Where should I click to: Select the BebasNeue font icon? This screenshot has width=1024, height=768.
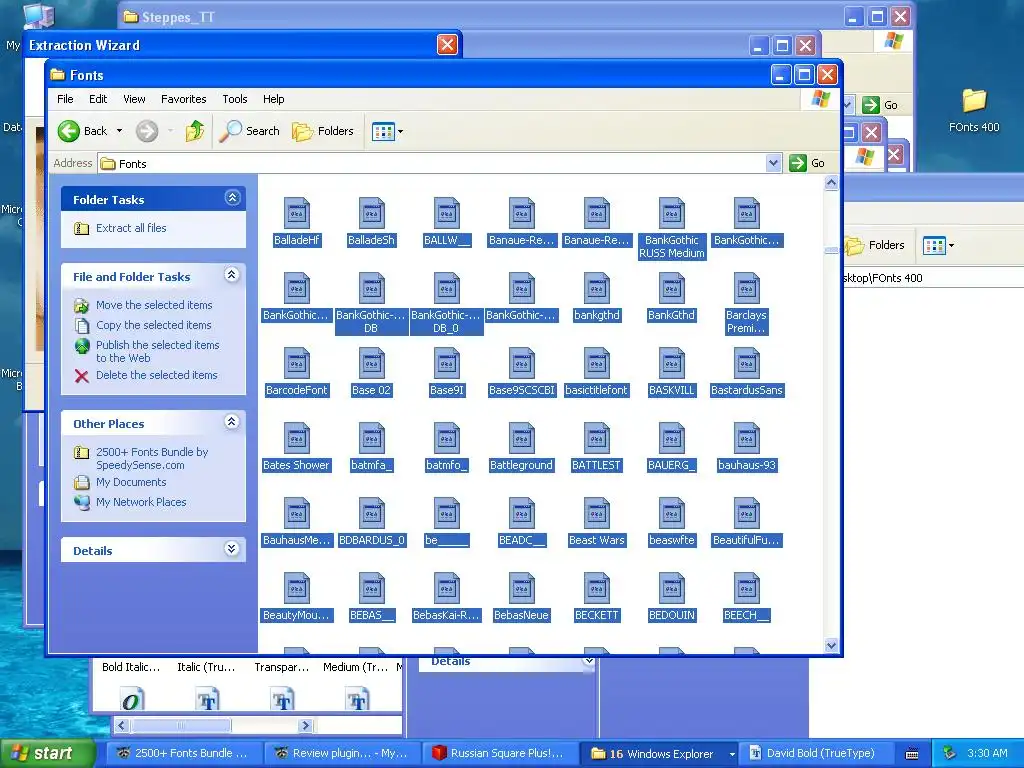click(521, 588)
